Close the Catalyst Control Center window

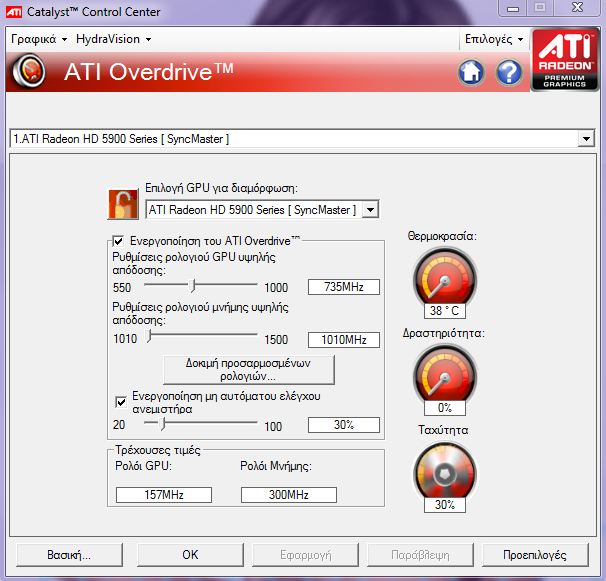pos(577,8)
